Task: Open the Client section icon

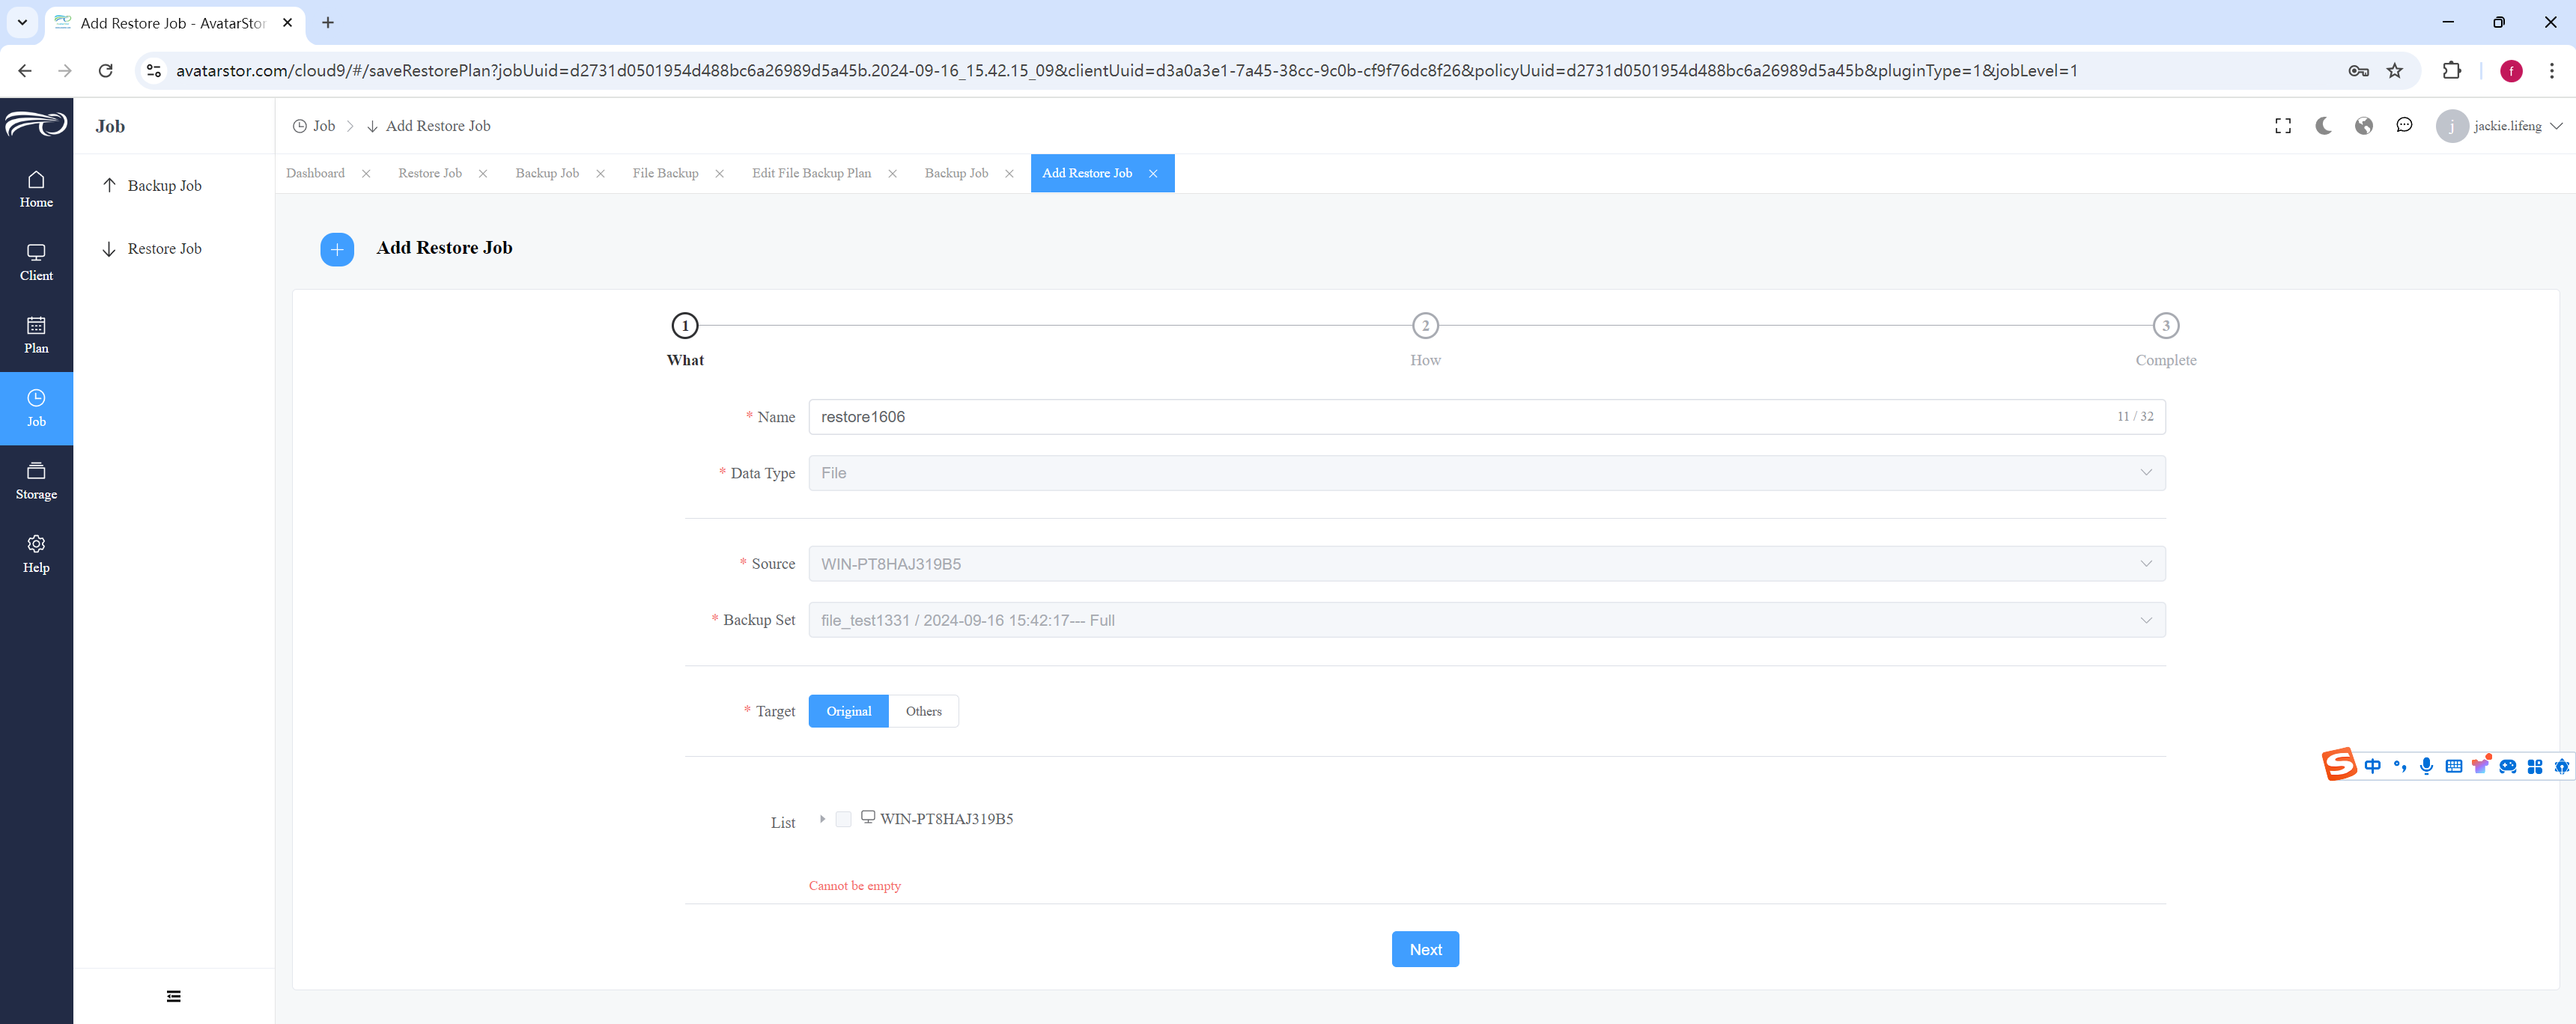Action: [36, 252]
